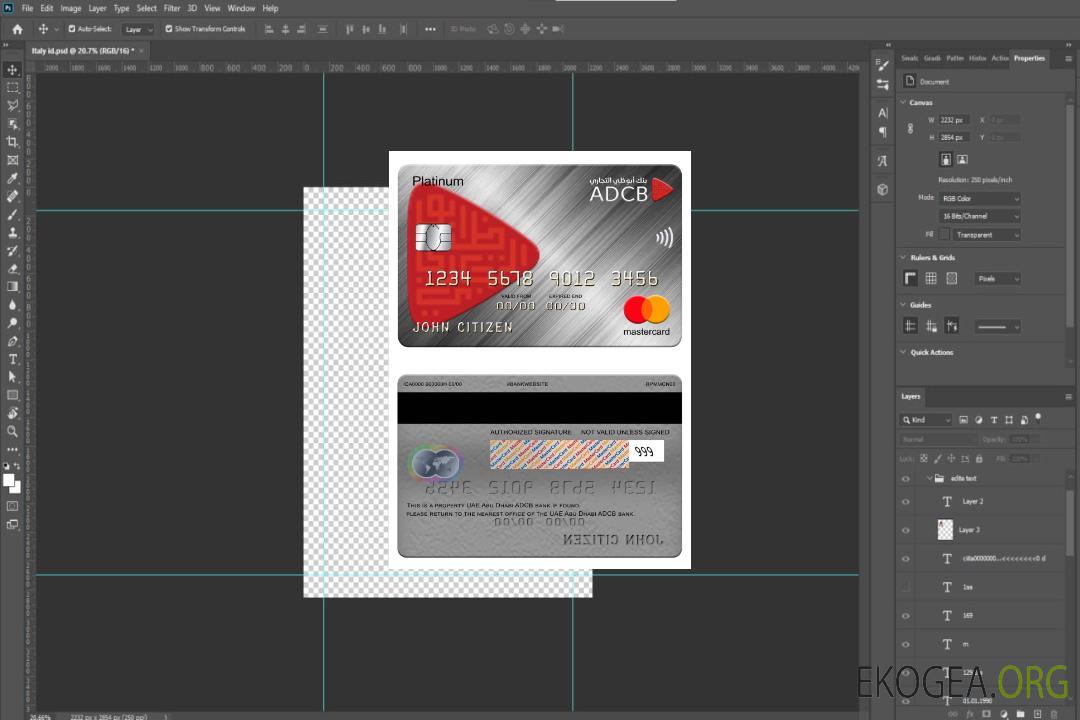Set canvas to portrait orientation
This screenshot has height=720, width=1080.
(x=946, y=160)
